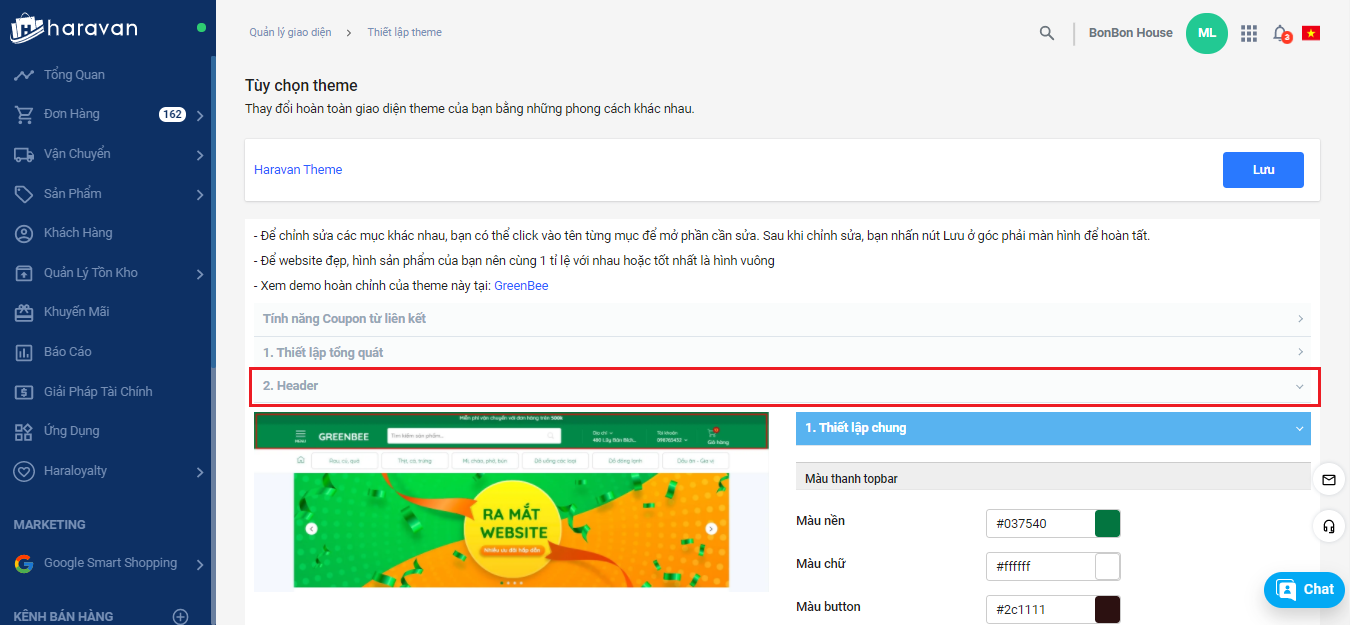The image size is (1350, 625).
Task: Click the Khuyến Mãi gift icon
Action: coord(24,313)
